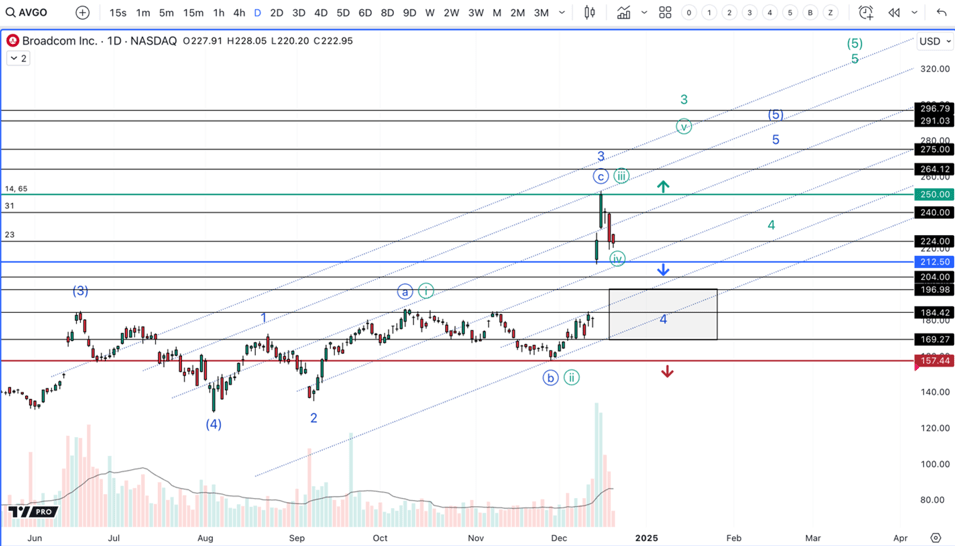Viewport: 955px width, 546px height.
Task: Select quick template circle 0
Action: tap(689, 13)
